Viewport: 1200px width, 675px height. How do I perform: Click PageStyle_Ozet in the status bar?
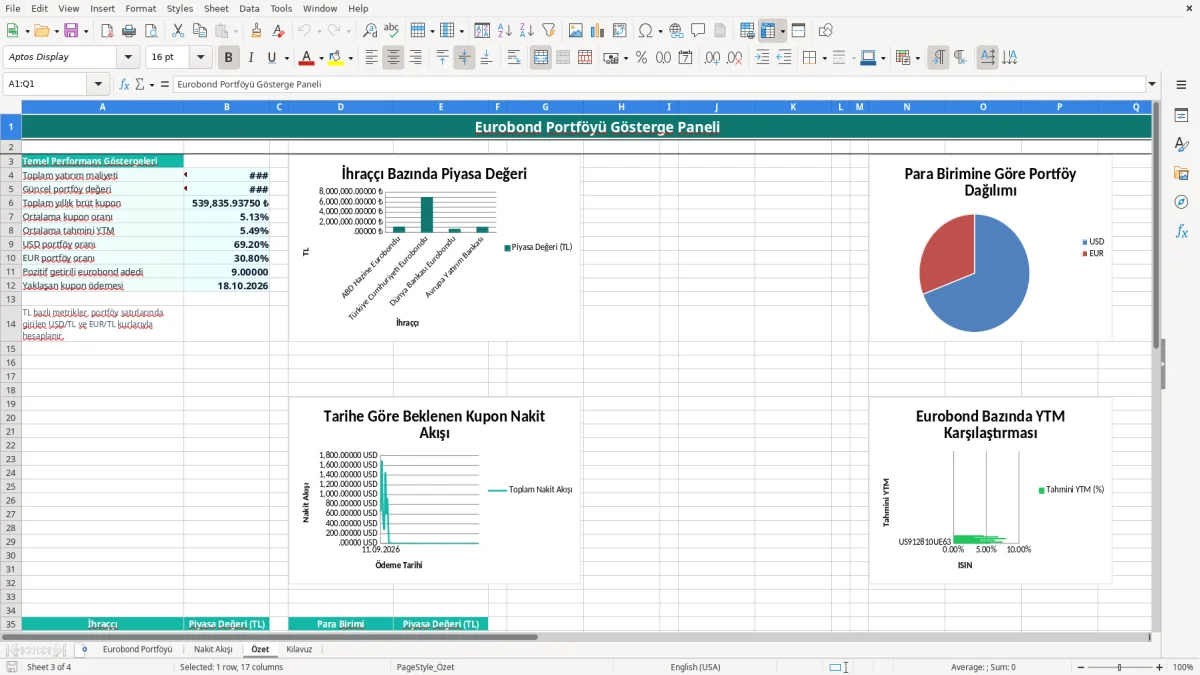coord(425,667)
